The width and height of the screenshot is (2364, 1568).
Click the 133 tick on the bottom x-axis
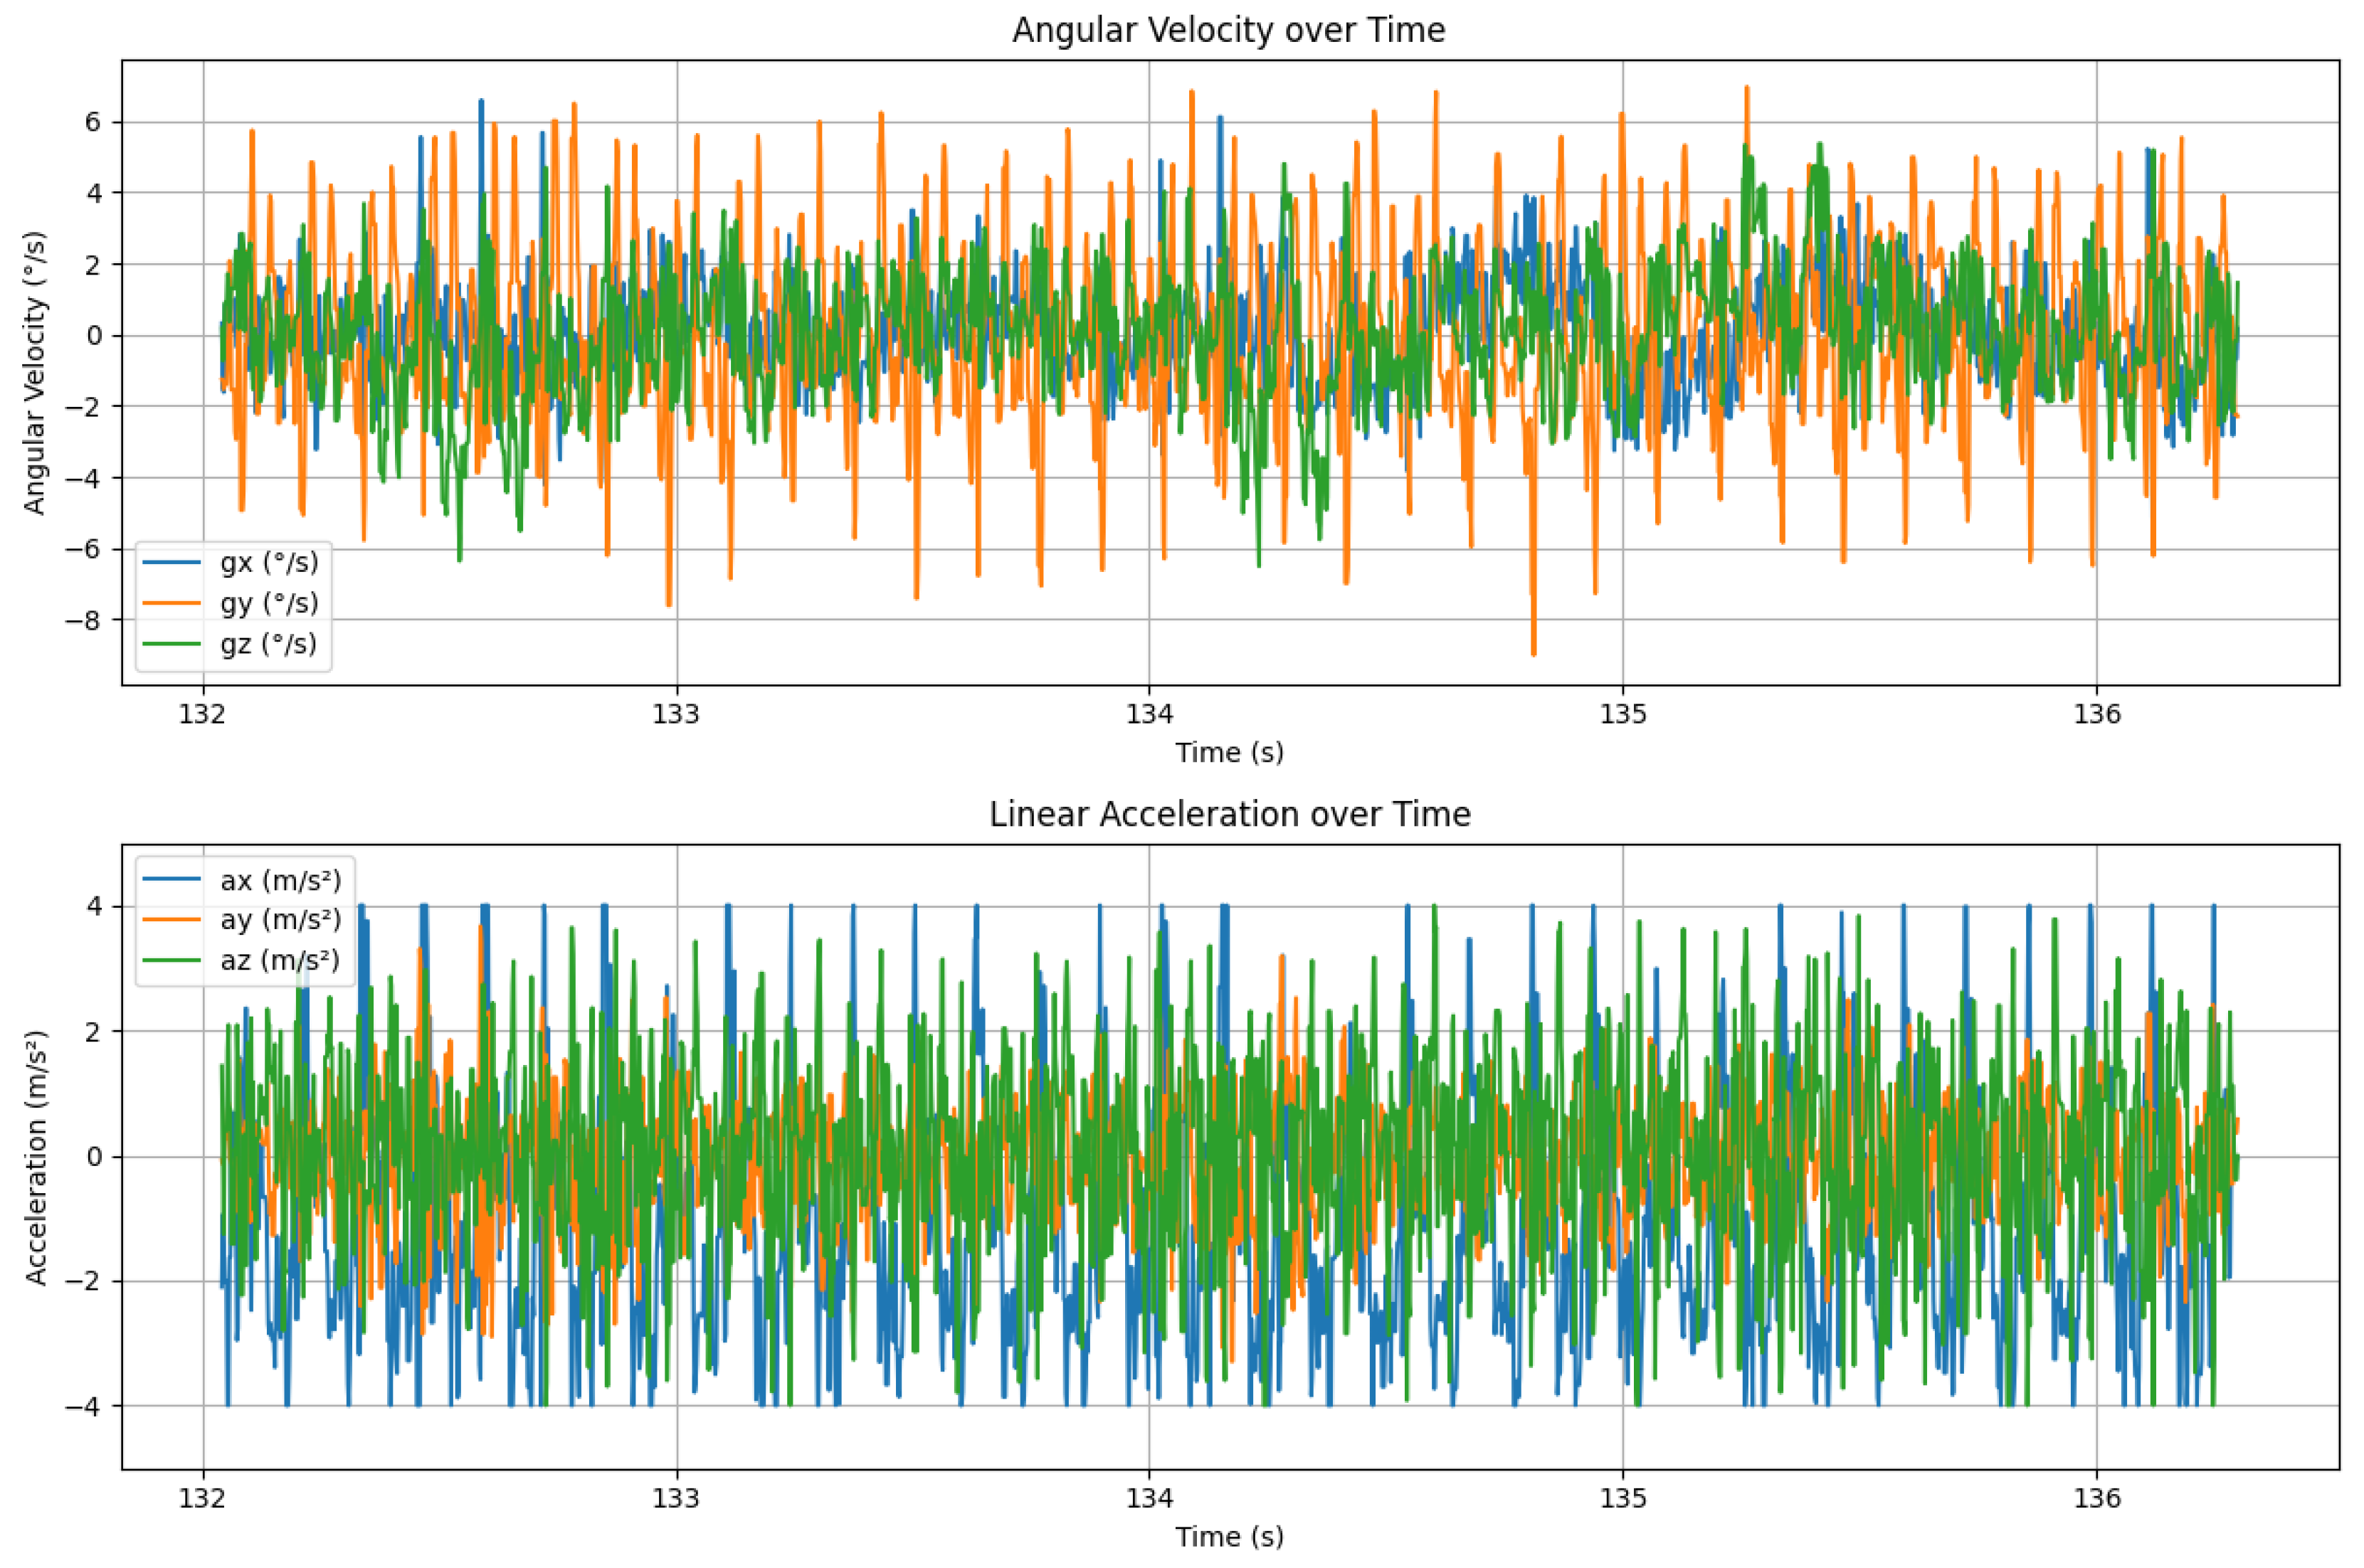pyautogui.click(x=676, y=1498)
